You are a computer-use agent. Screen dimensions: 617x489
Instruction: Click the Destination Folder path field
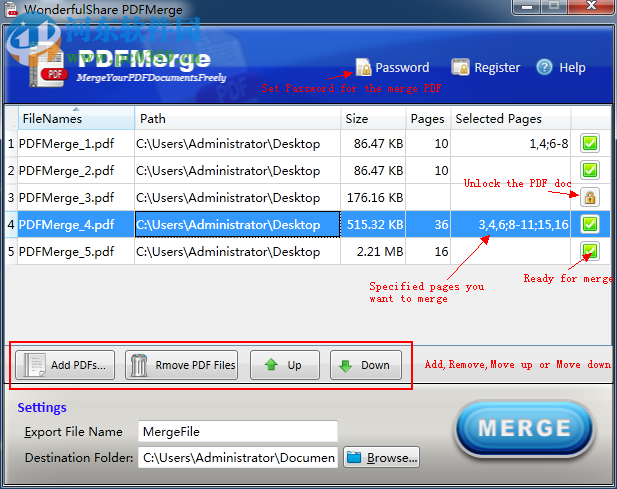point(238,458)
